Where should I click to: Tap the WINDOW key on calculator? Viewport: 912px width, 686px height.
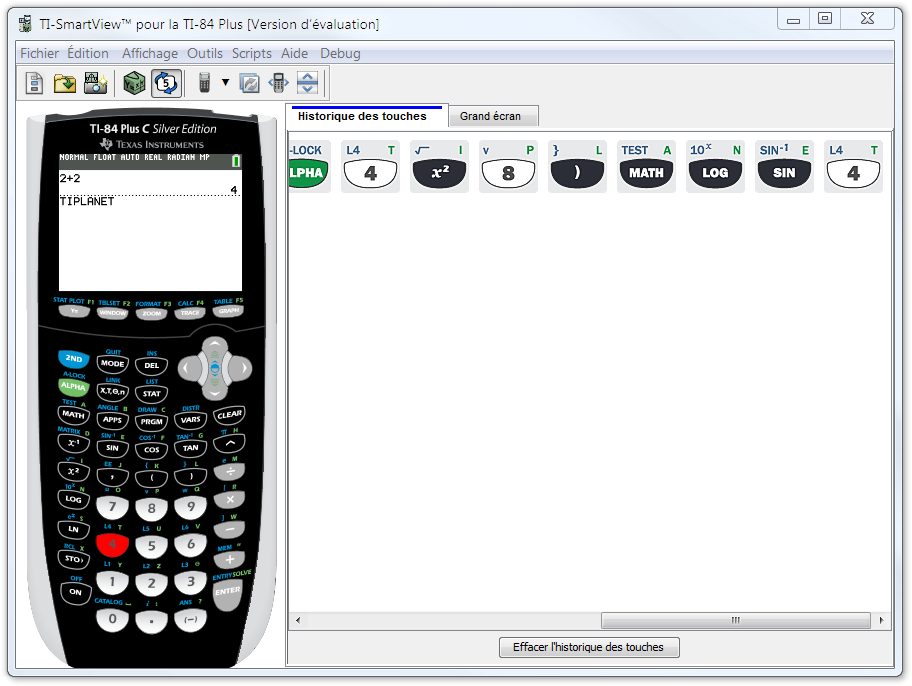coord(112,313)
